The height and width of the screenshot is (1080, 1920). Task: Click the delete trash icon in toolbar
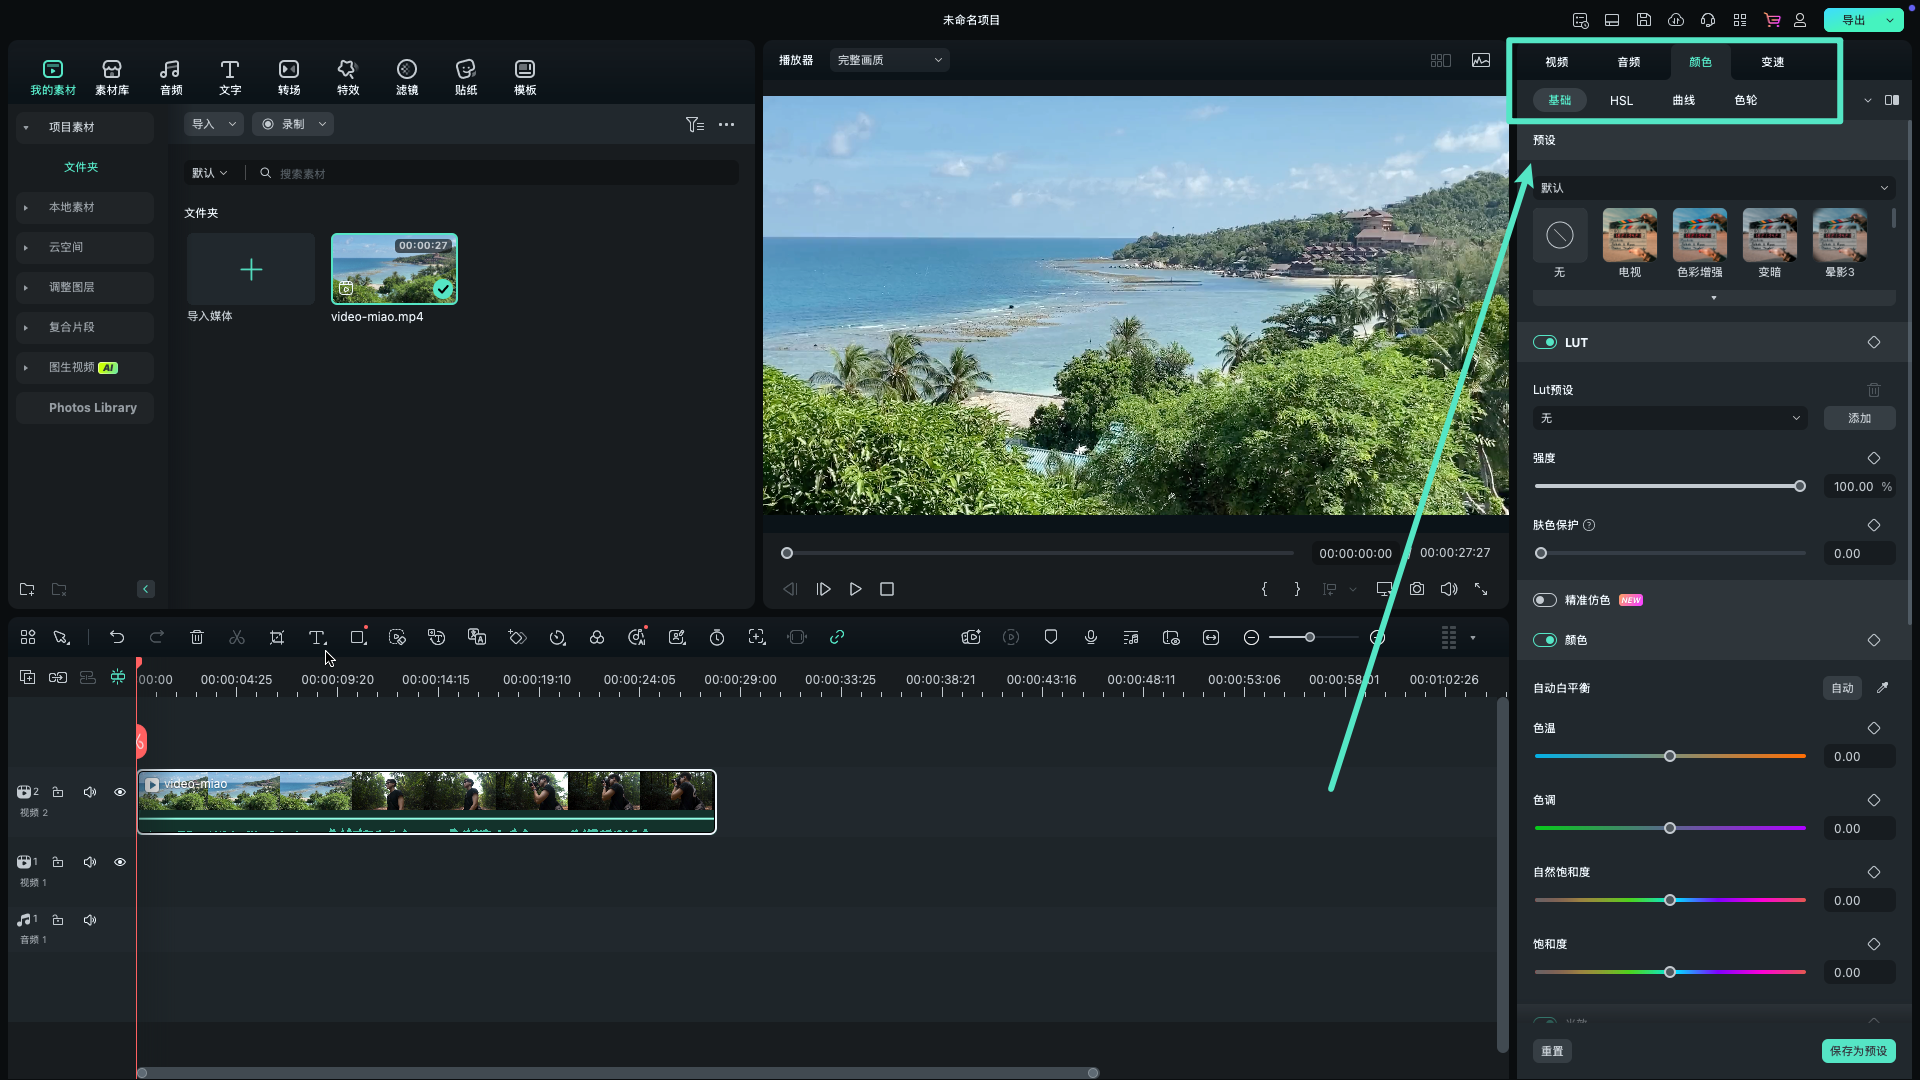pos(197,637)
